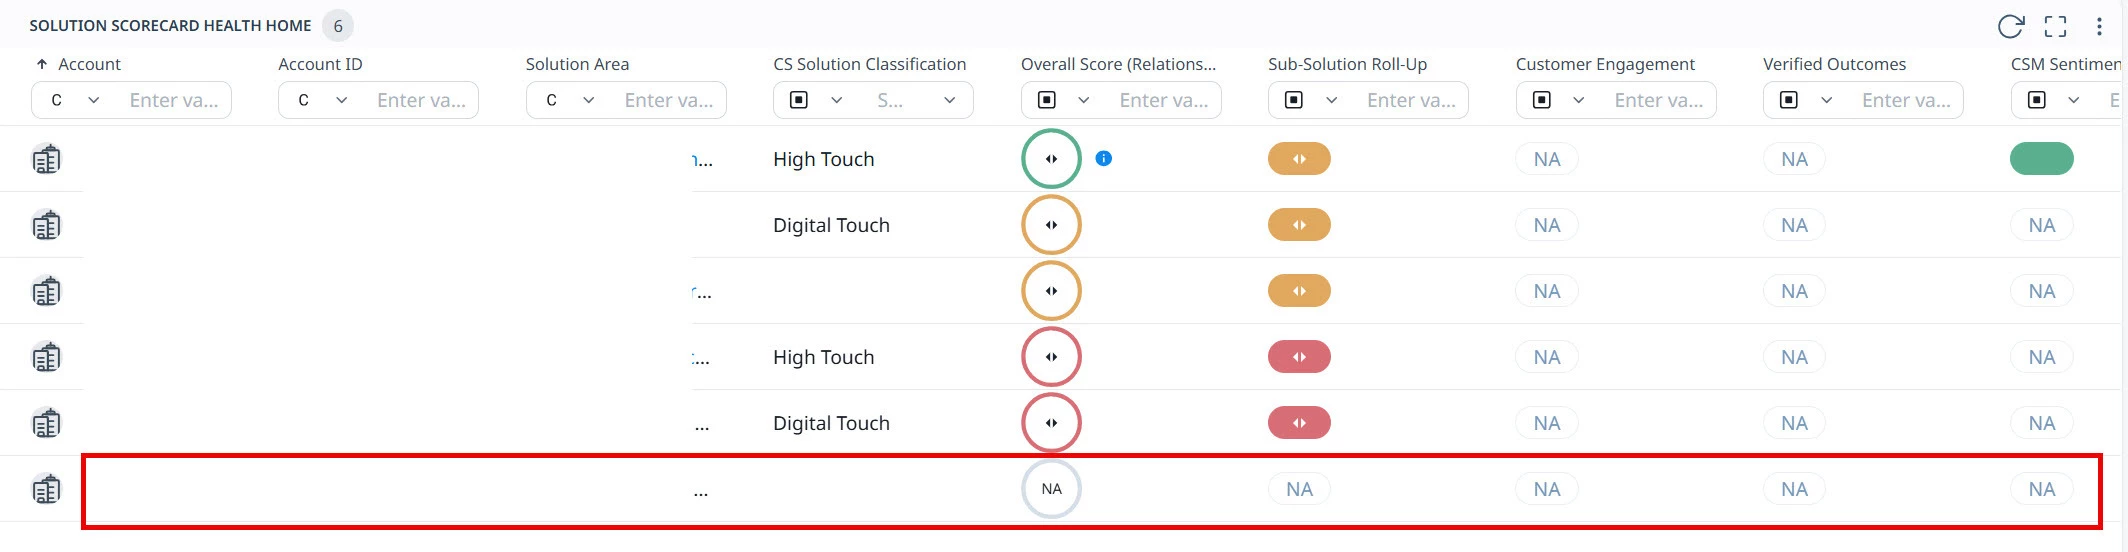
Task: Click the Sub-Solution Roll-Up filter value field
Action: tap(1411, 100)
